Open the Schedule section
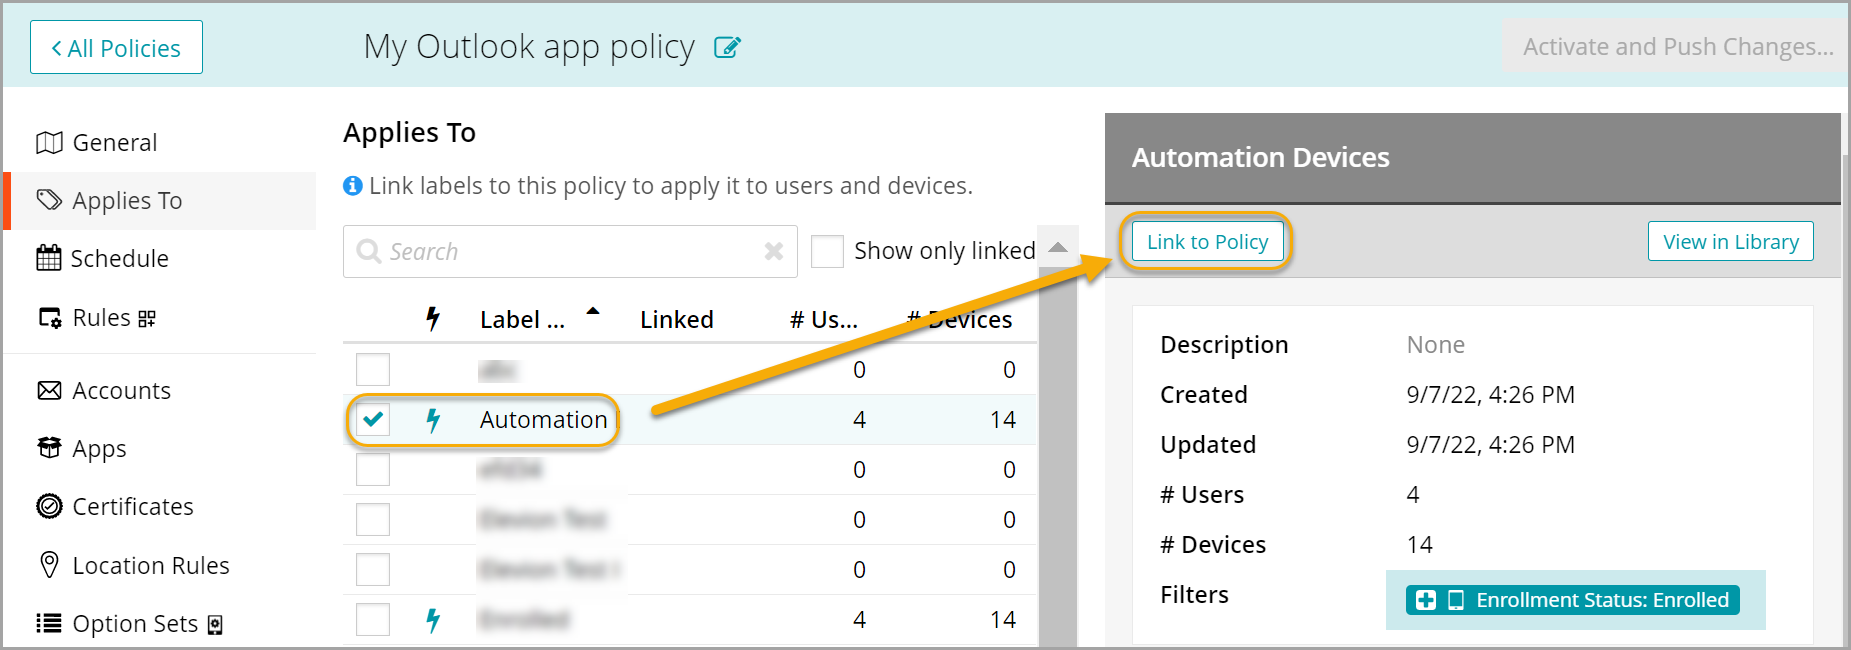 pyautogui.click(x=119, y=259)
